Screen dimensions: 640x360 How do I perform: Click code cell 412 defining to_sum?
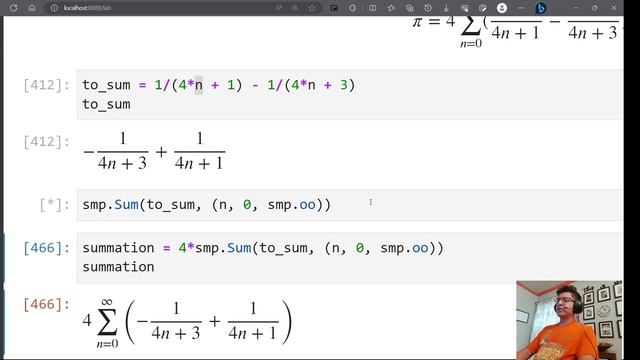(349, 94)
